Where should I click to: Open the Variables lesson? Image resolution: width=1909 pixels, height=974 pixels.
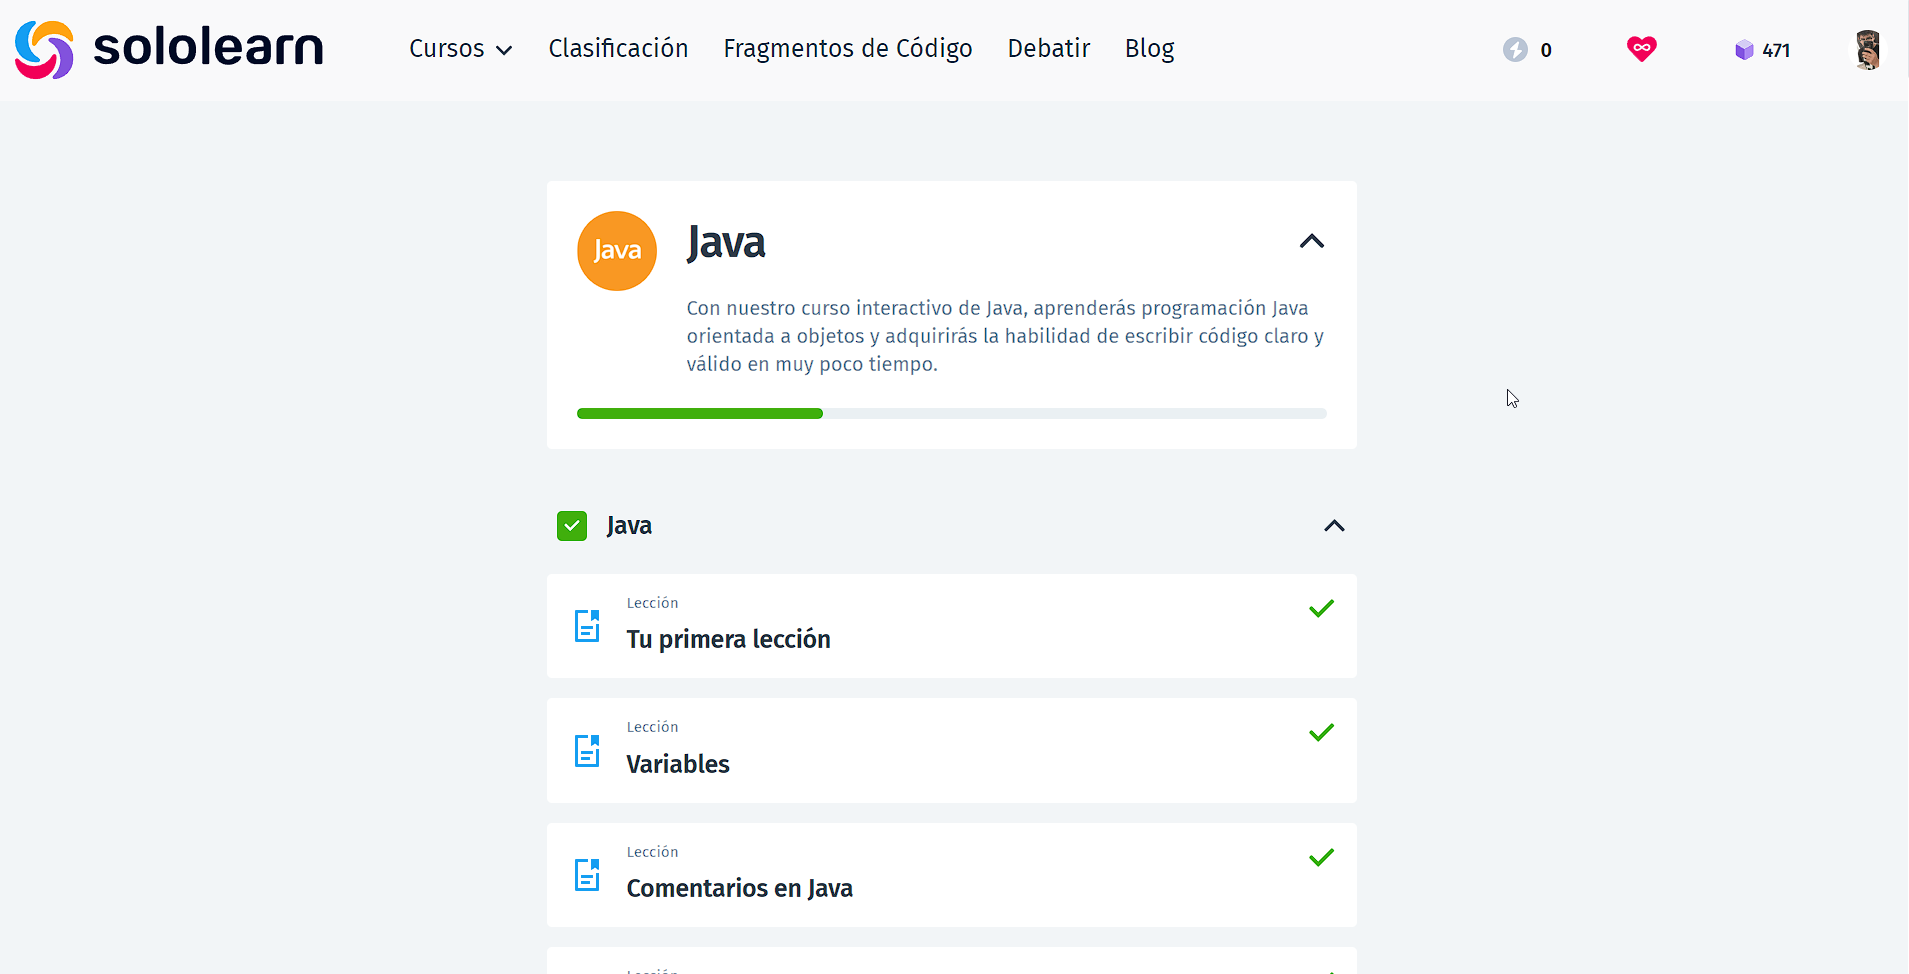pos(952,751)
